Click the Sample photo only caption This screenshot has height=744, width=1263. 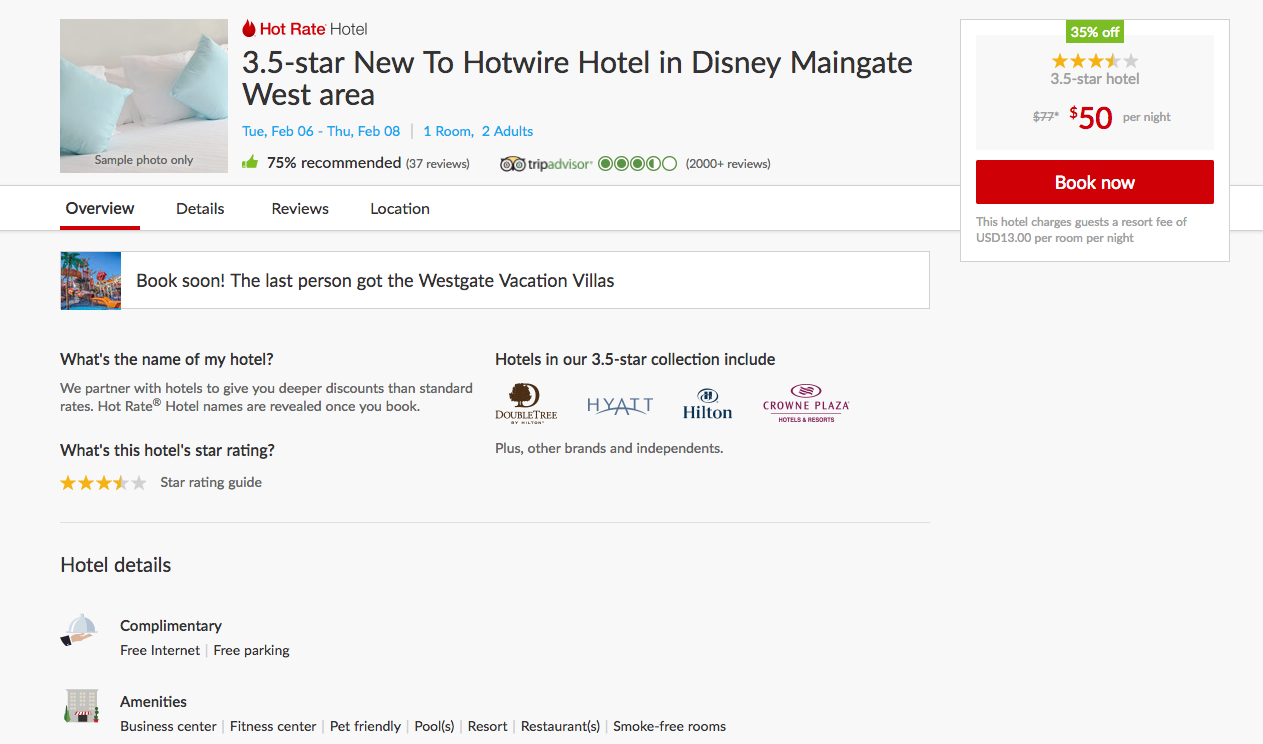pos(144,160)
